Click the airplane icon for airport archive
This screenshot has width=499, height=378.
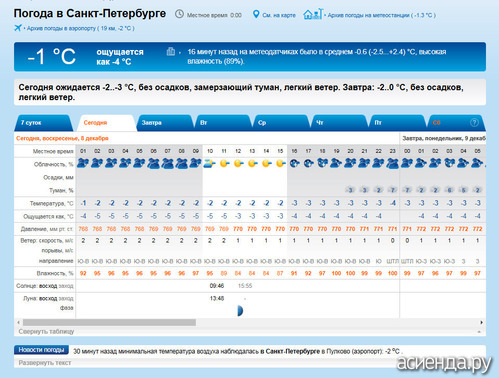18,28
